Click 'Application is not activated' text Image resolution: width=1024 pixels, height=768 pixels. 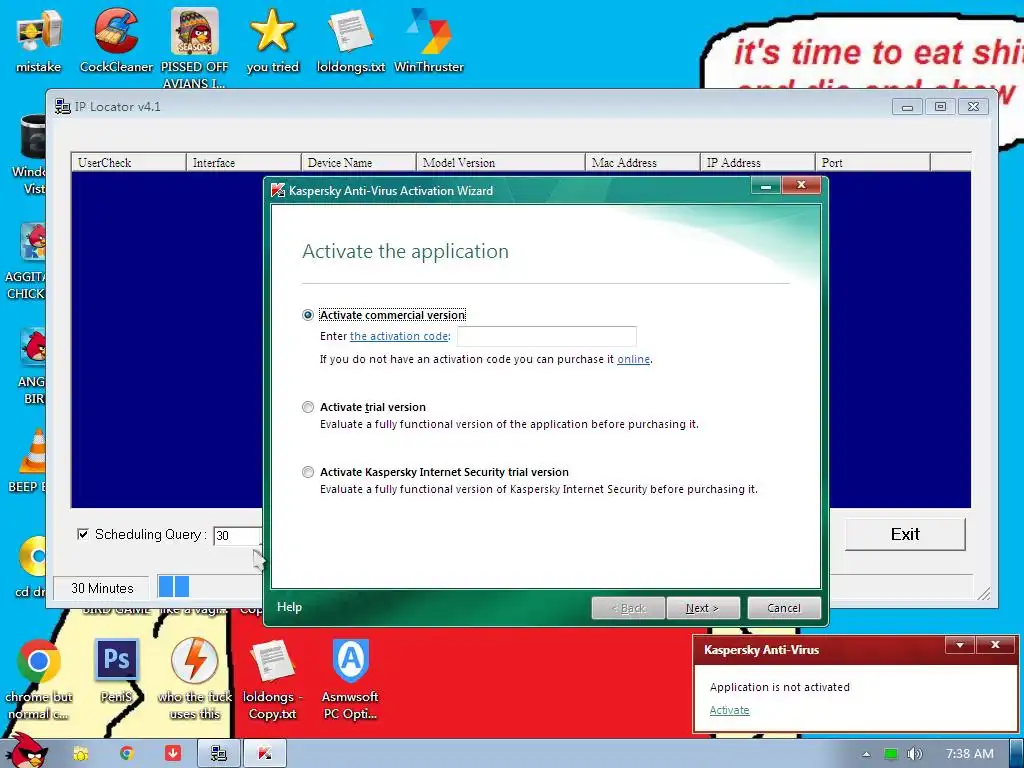[780, 687]
